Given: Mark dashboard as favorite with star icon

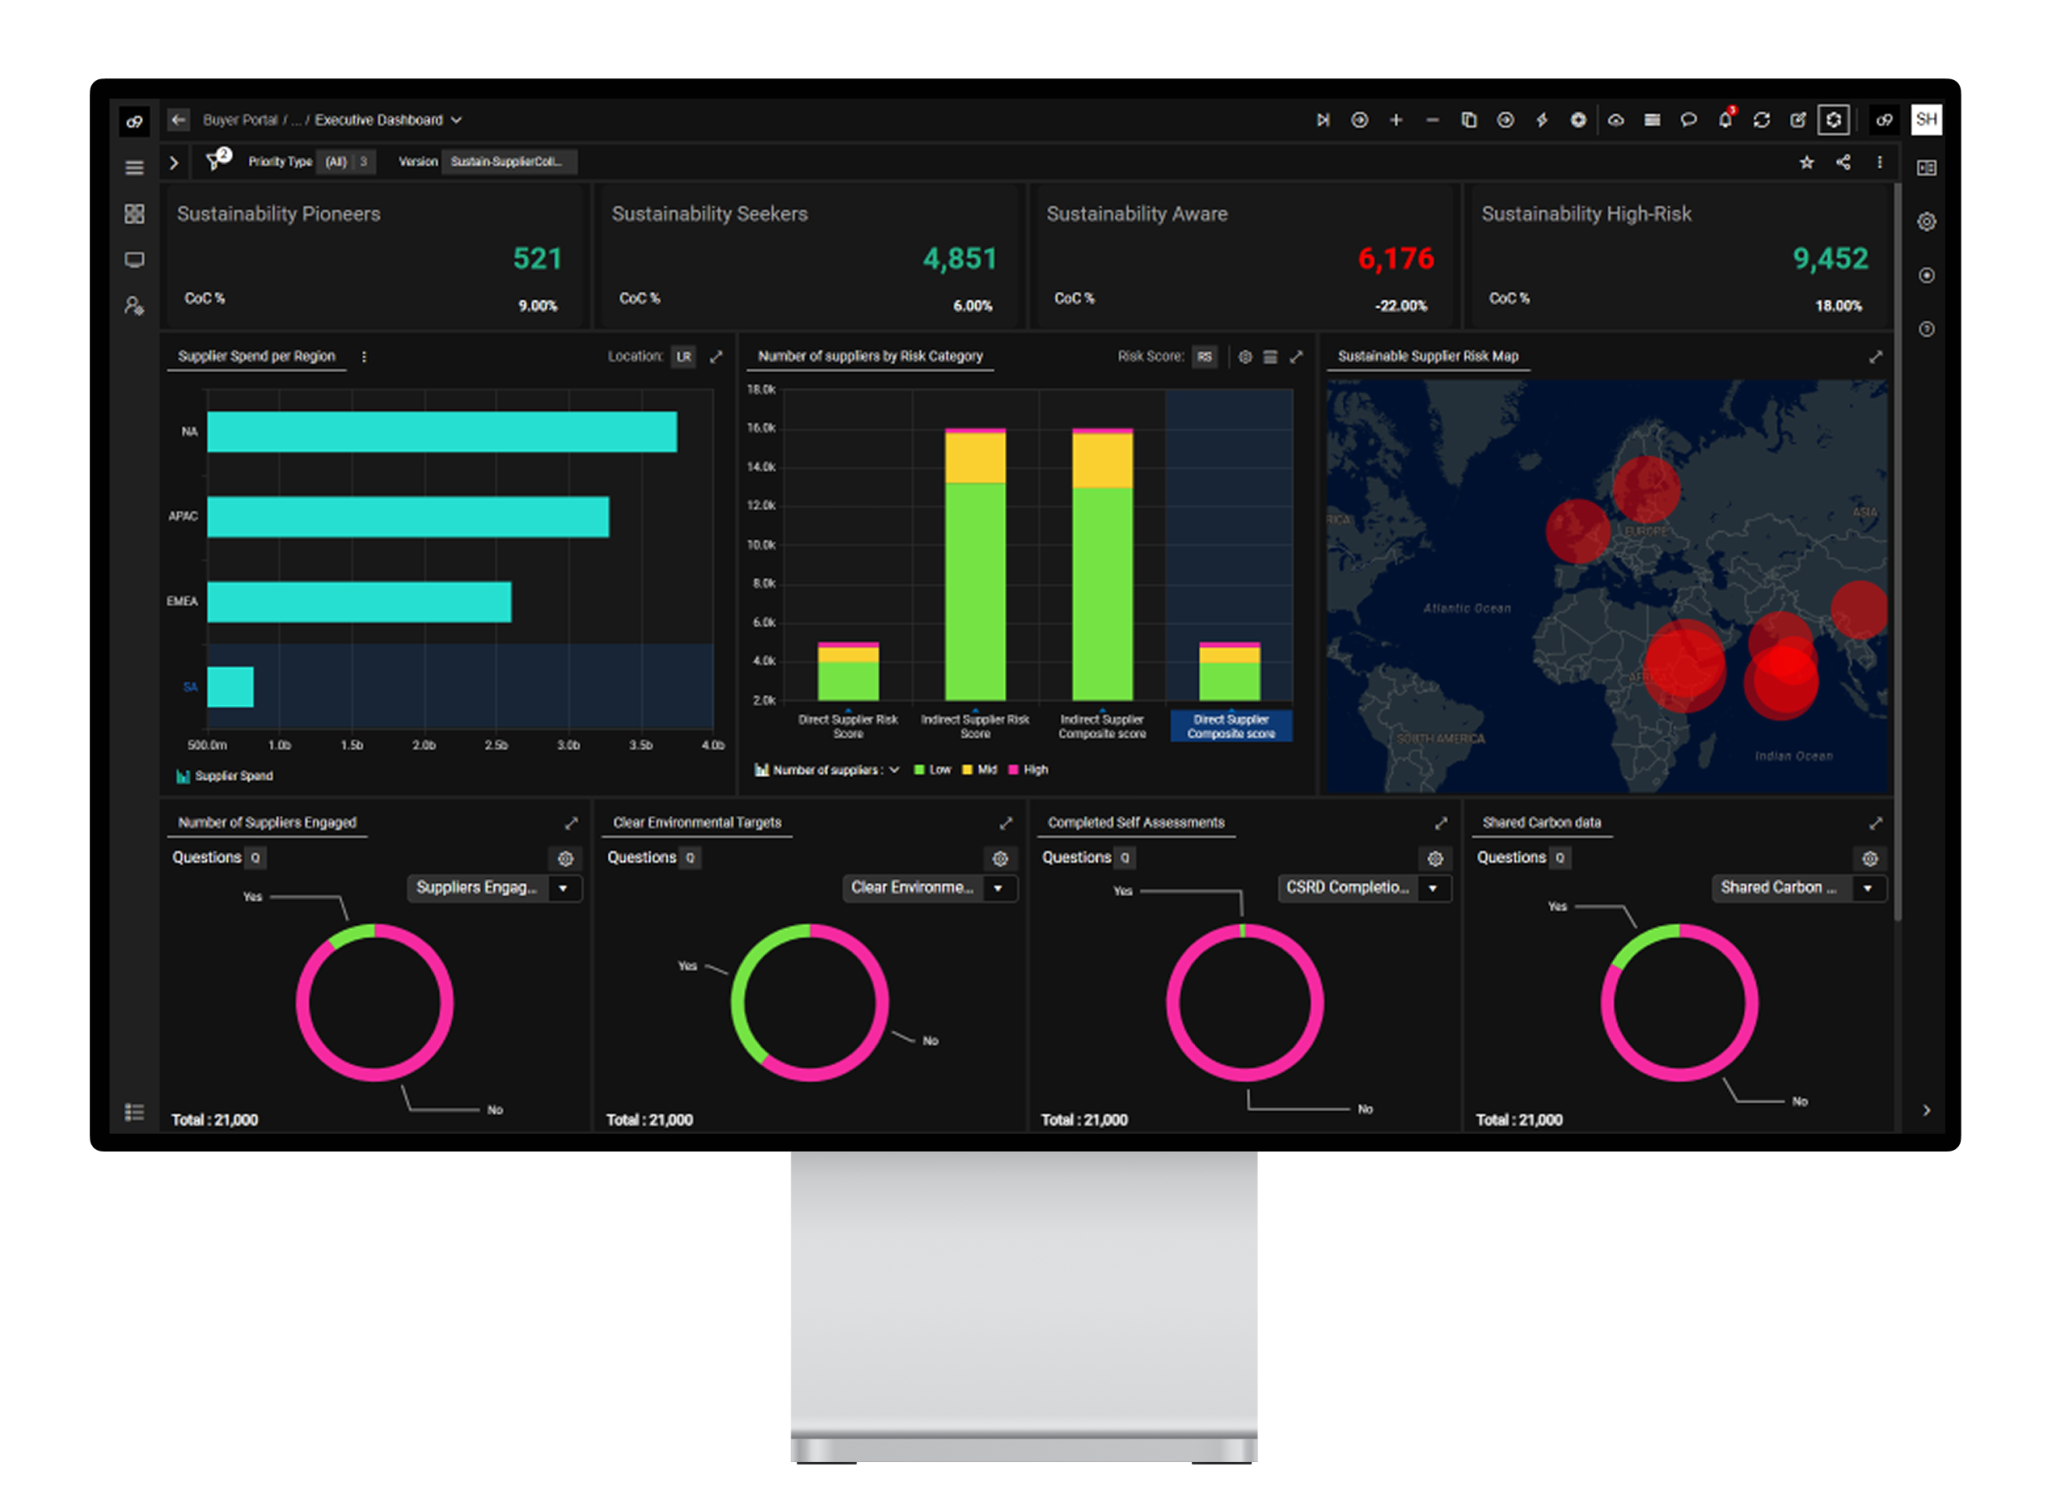Looking at the screenshot, I should click(x=1806, y=162).
